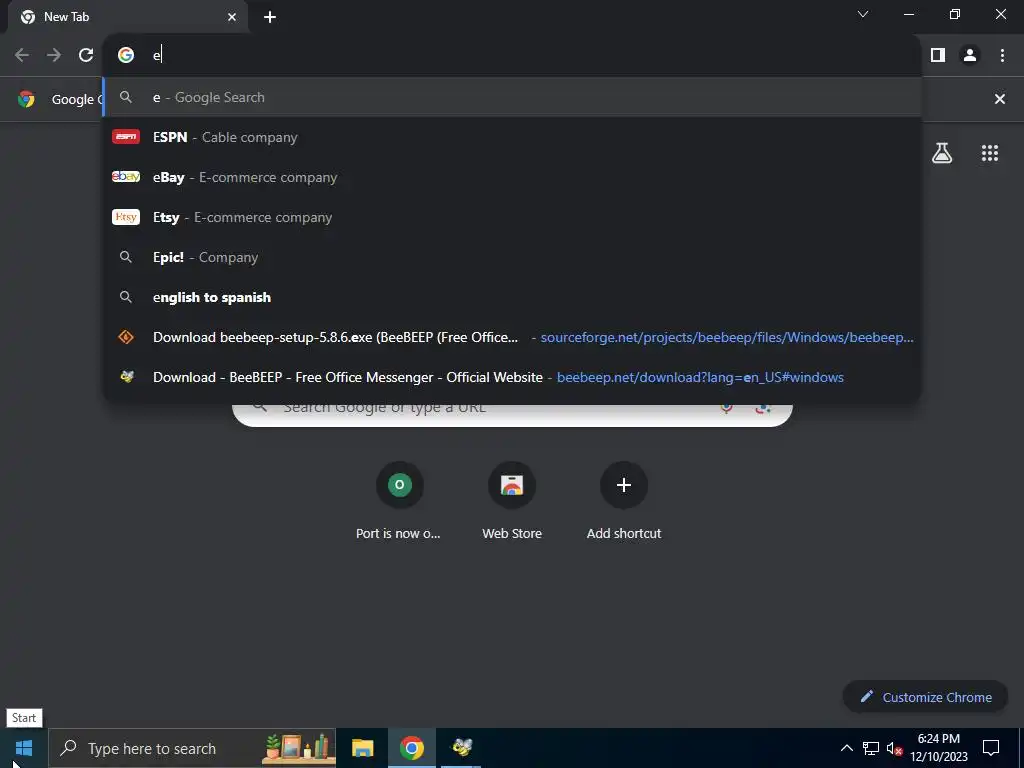Reload the page with the refresh icon

[86, 55]
